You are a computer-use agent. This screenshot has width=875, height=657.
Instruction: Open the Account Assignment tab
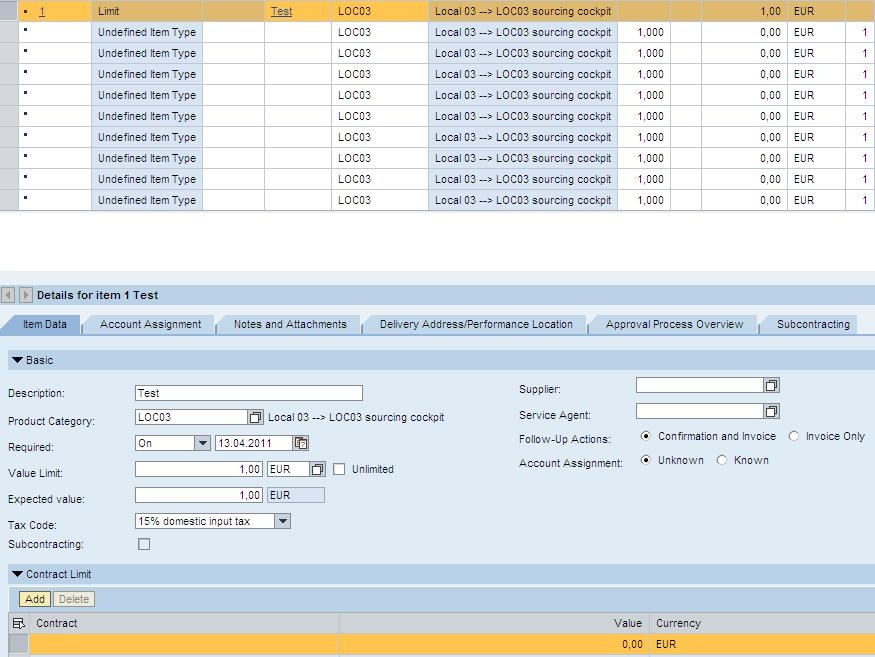pos(151,324)
